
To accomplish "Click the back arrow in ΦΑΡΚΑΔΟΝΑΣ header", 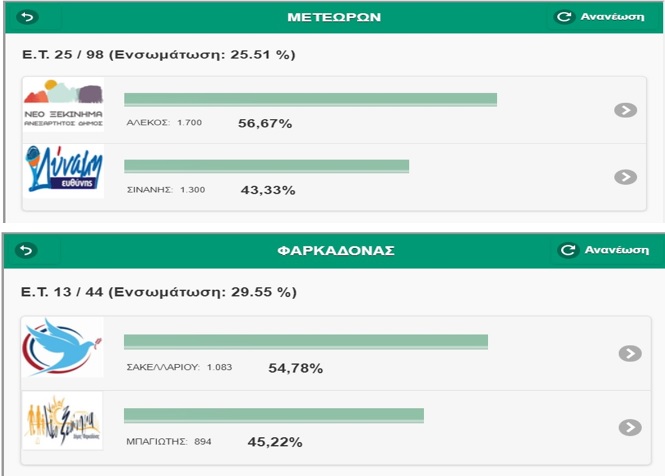I will click(x=26, y=250).
